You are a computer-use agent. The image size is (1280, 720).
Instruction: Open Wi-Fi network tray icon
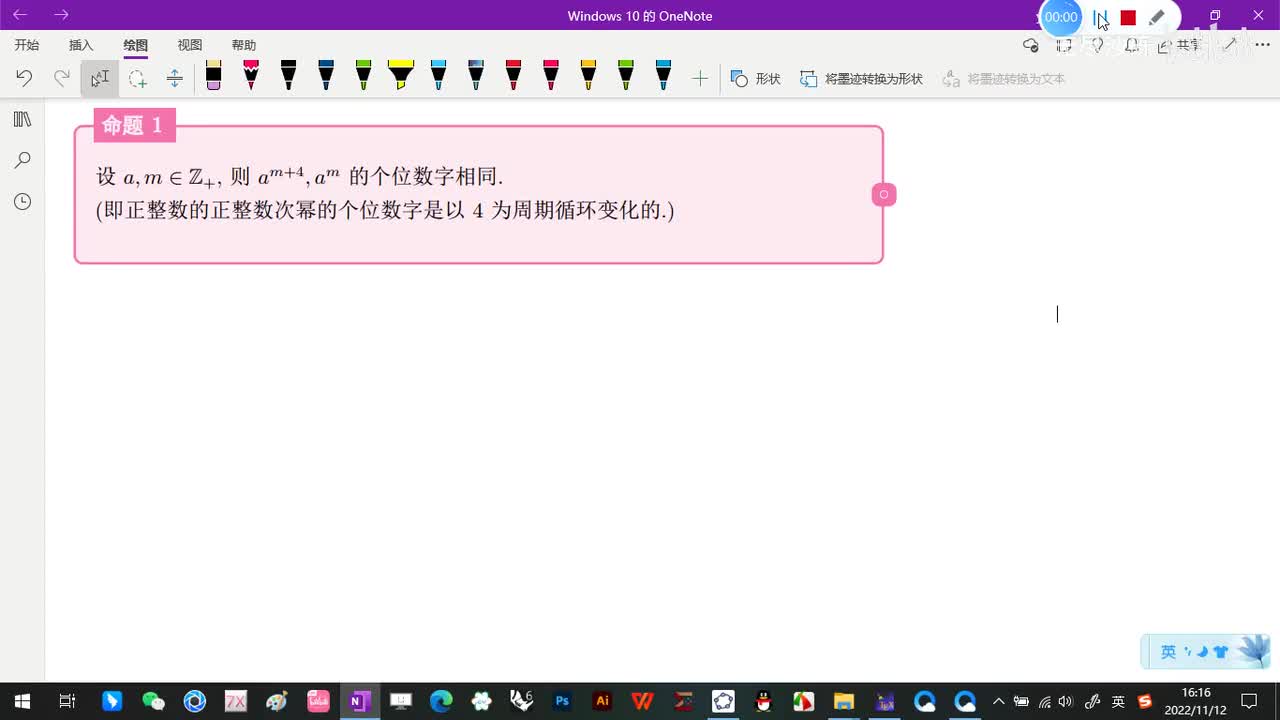pos(1044,701)
